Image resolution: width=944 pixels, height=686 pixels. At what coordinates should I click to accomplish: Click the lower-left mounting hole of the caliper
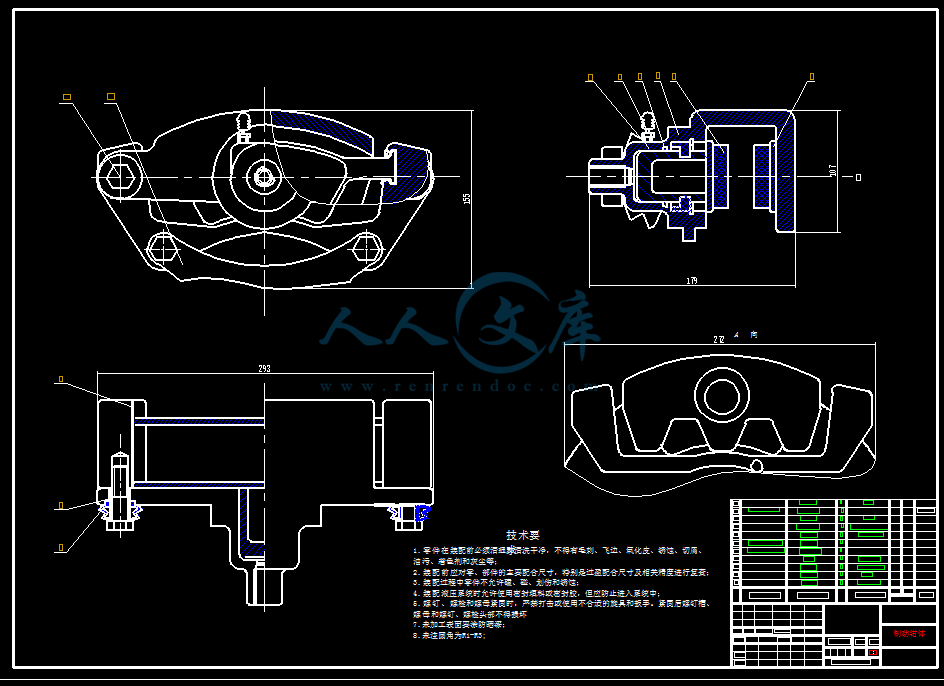pyautogui.click(x=162, y=246)
